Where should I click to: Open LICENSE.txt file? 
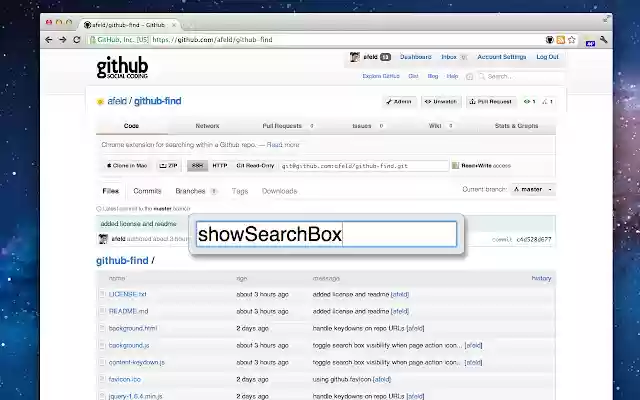[127, 294]
